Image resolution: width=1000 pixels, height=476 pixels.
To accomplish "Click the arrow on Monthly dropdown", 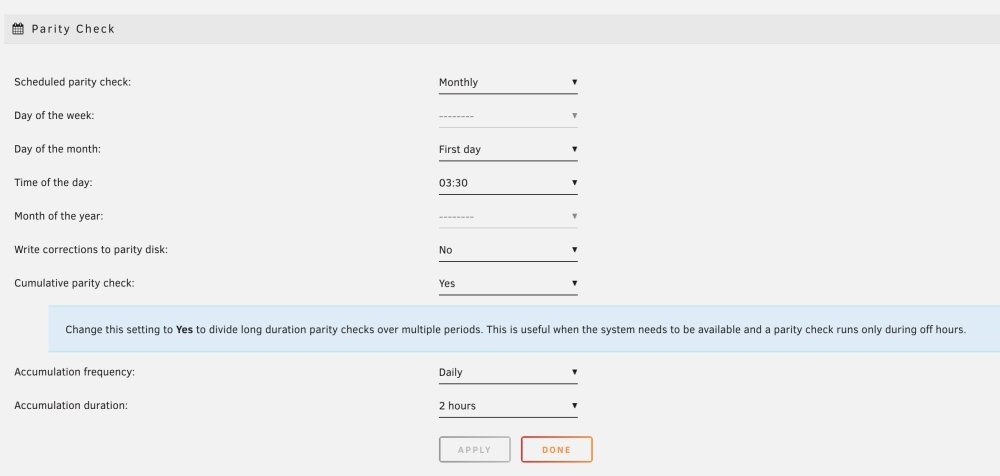I will [x=574, y=82].
